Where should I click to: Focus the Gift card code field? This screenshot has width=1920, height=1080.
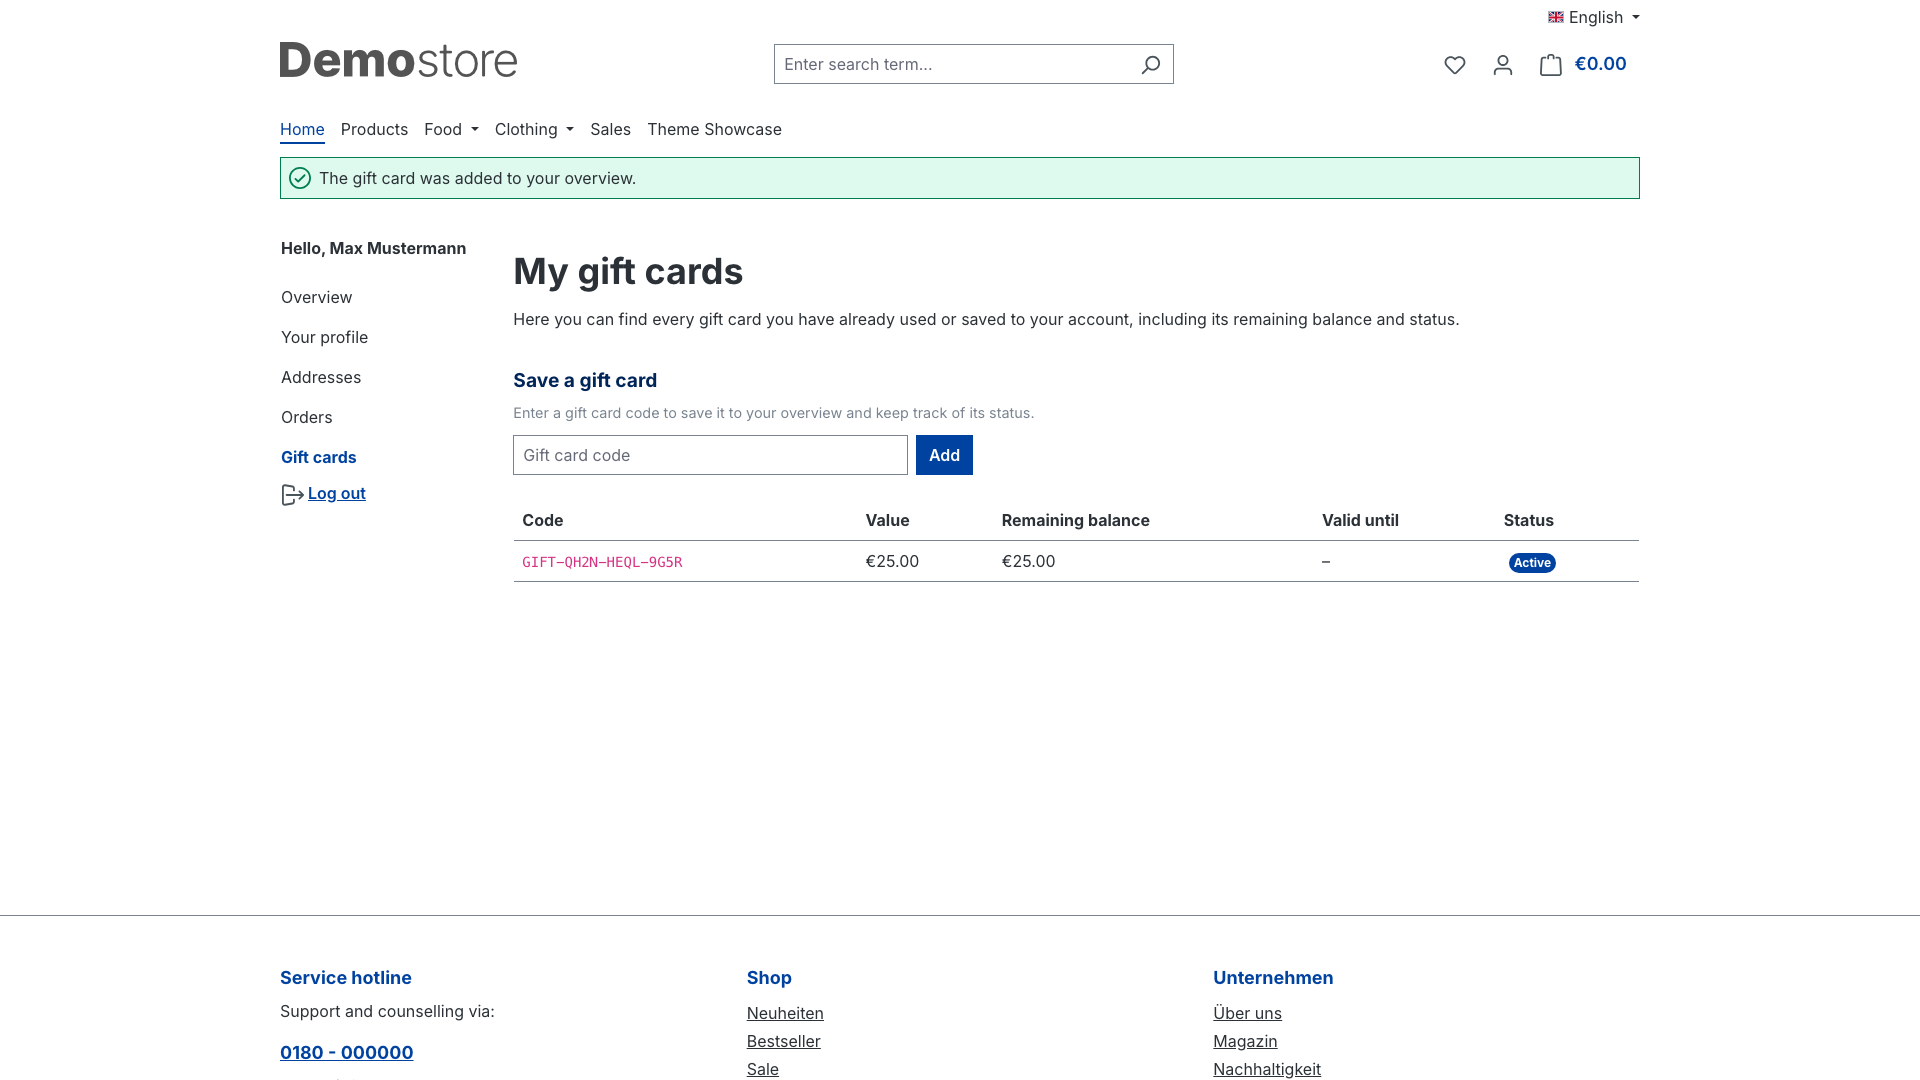[710, 455]
